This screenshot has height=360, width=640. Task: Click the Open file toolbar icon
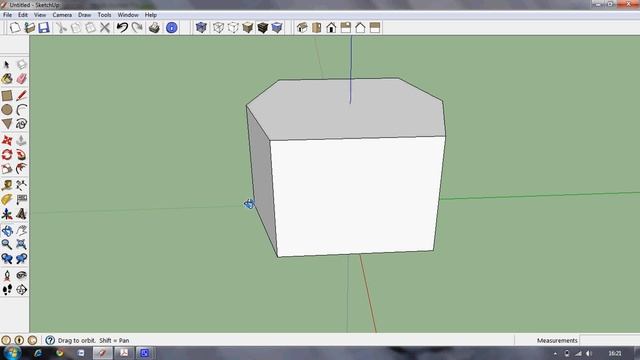pos(29,27)
